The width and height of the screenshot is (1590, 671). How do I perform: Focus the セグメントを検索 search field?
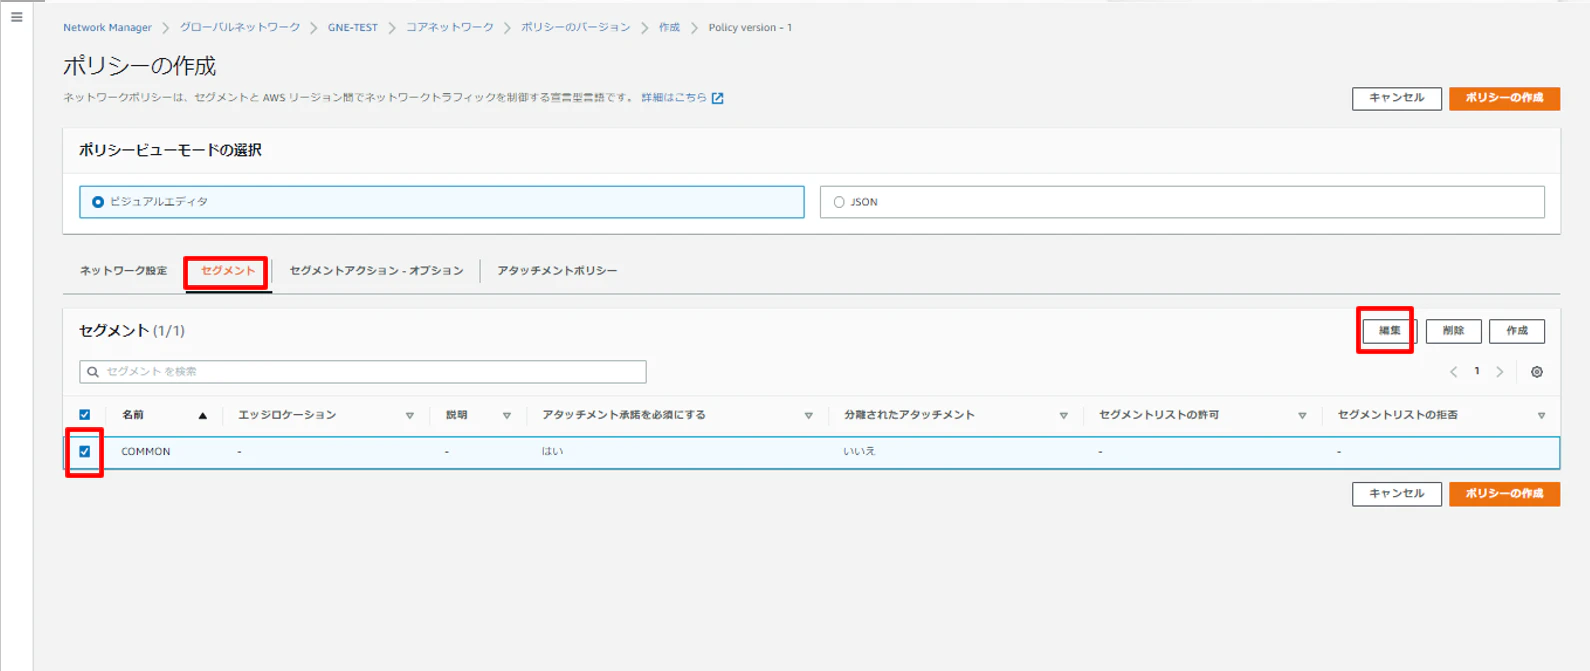363,372
